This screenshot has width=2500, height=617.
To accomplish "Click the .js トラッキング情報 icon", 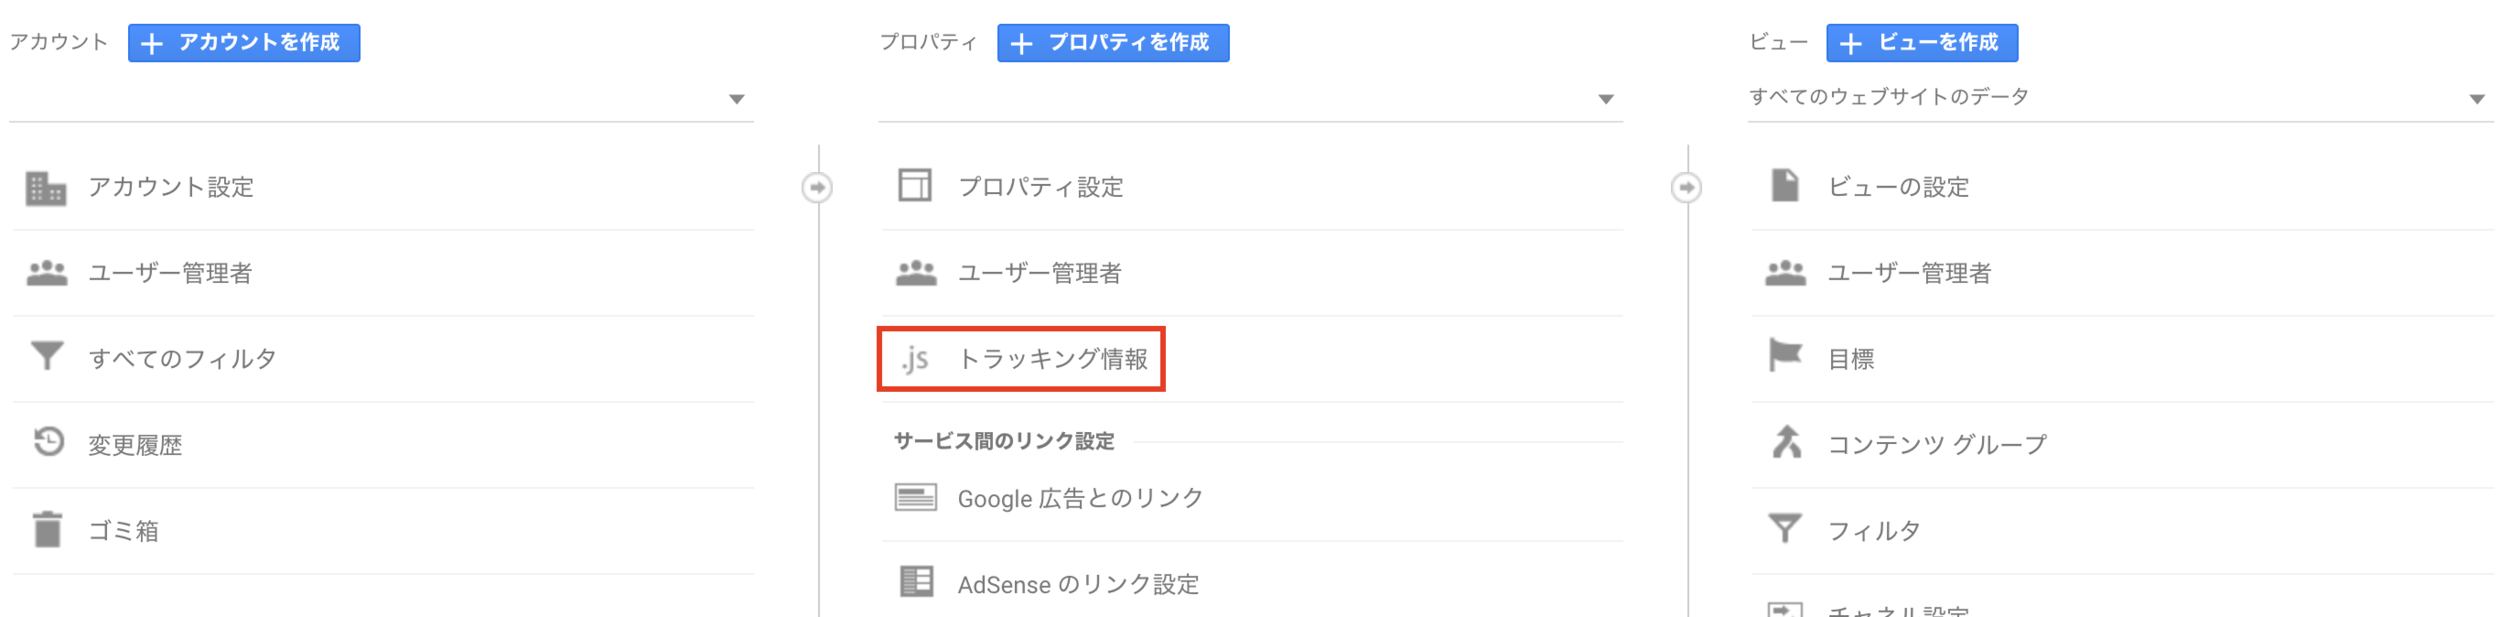I will (915, 359).
